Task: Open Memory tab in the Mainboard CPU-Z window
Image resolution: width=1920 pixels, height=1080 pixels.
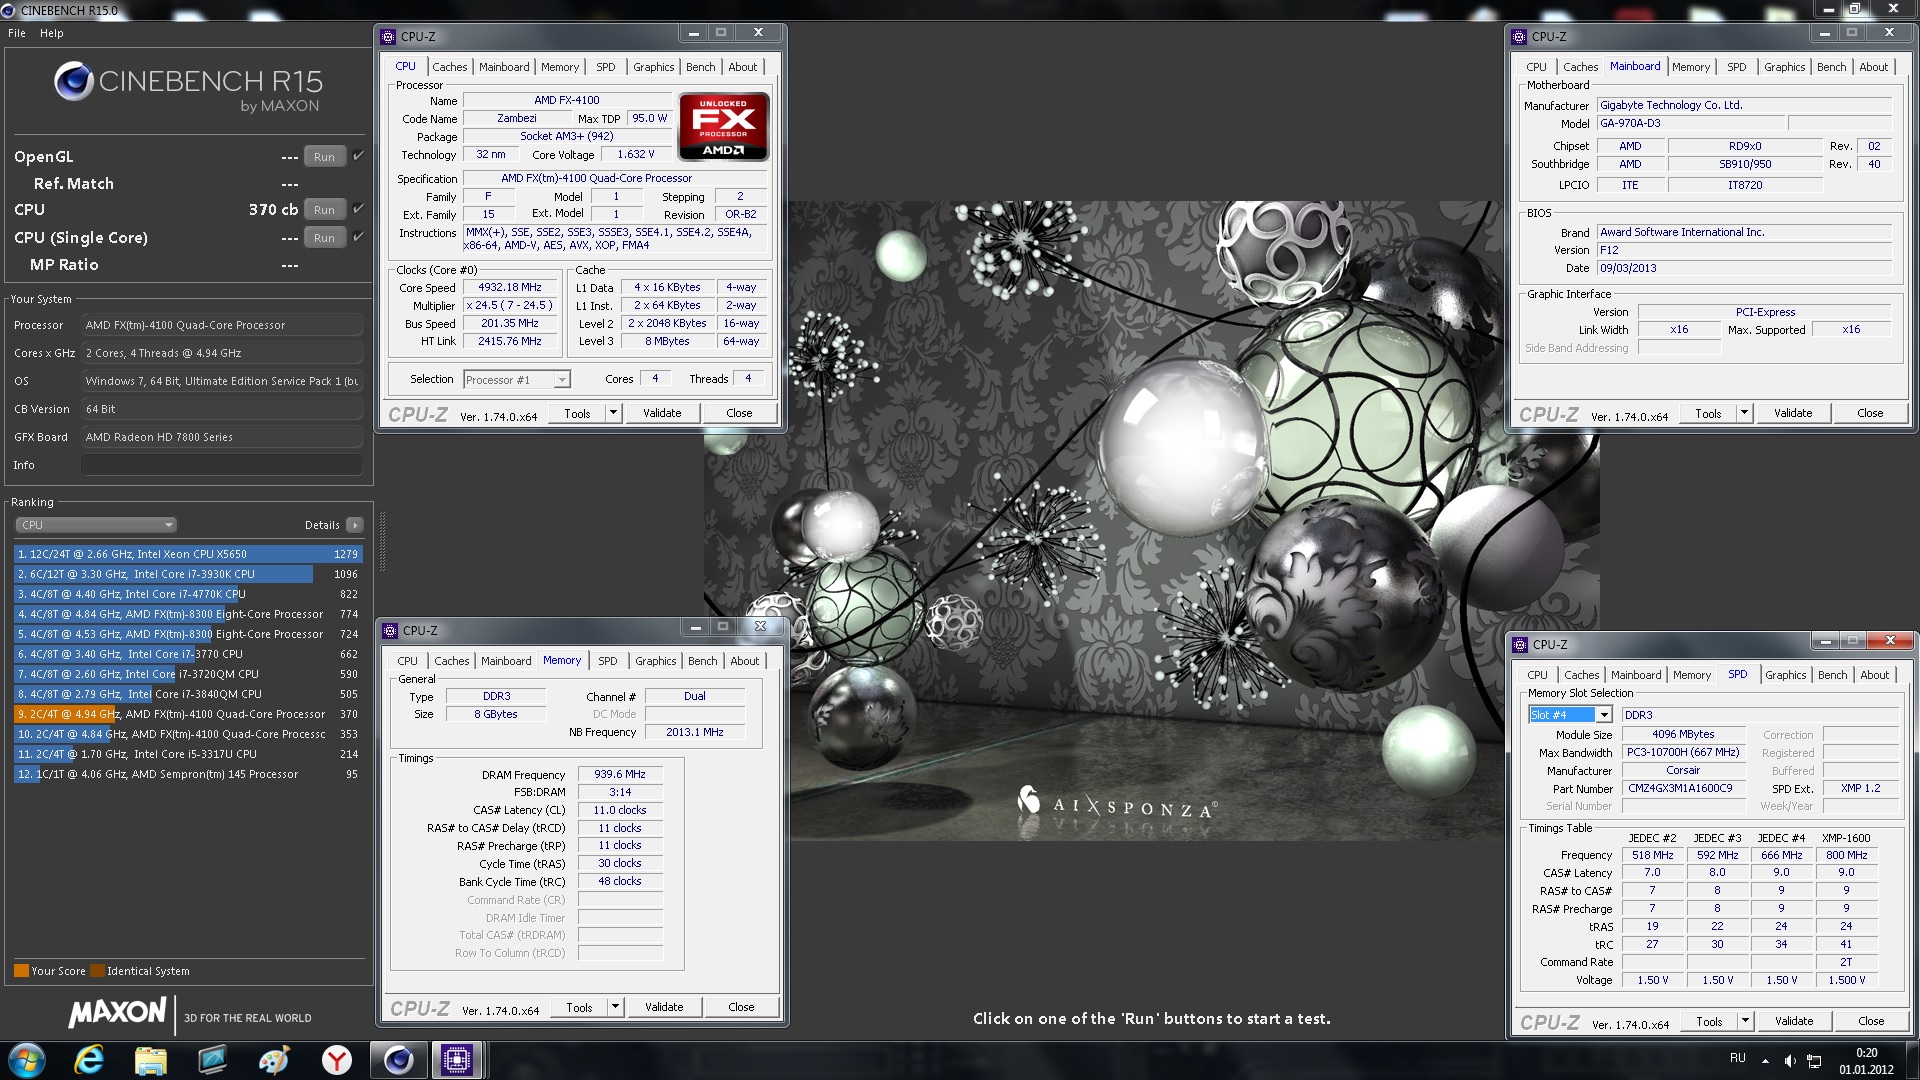Action: (x=1690, y=67)
